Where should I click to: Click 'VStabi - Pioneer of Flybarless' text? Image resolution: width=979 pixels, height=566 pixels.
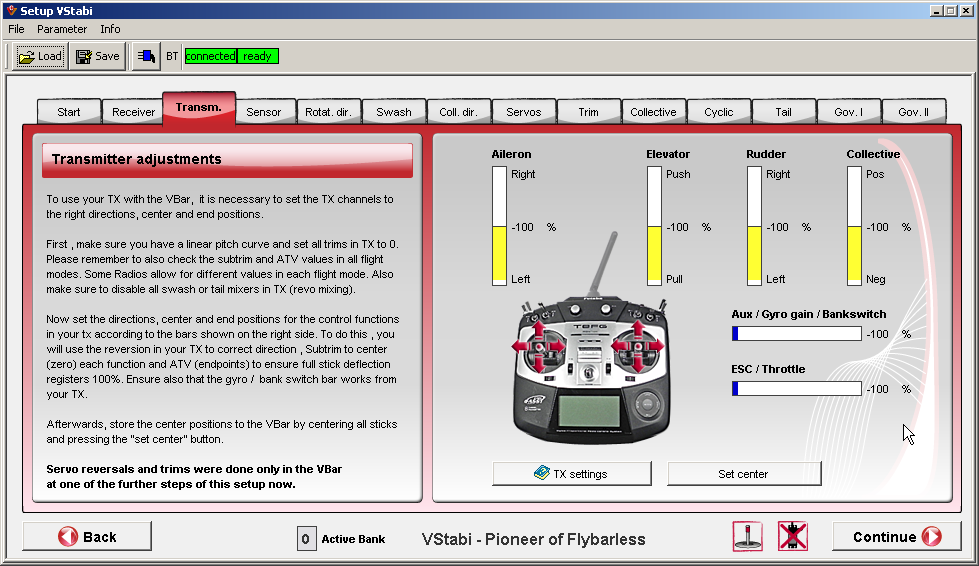click(x=533, y=539)
